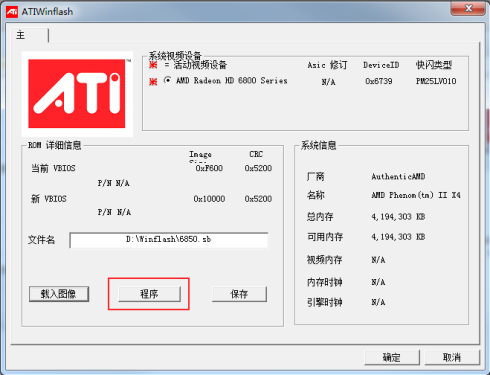Click the 新 VBIOS label
490x375 pixels.
pyautogui.click(x=49, y=199)
